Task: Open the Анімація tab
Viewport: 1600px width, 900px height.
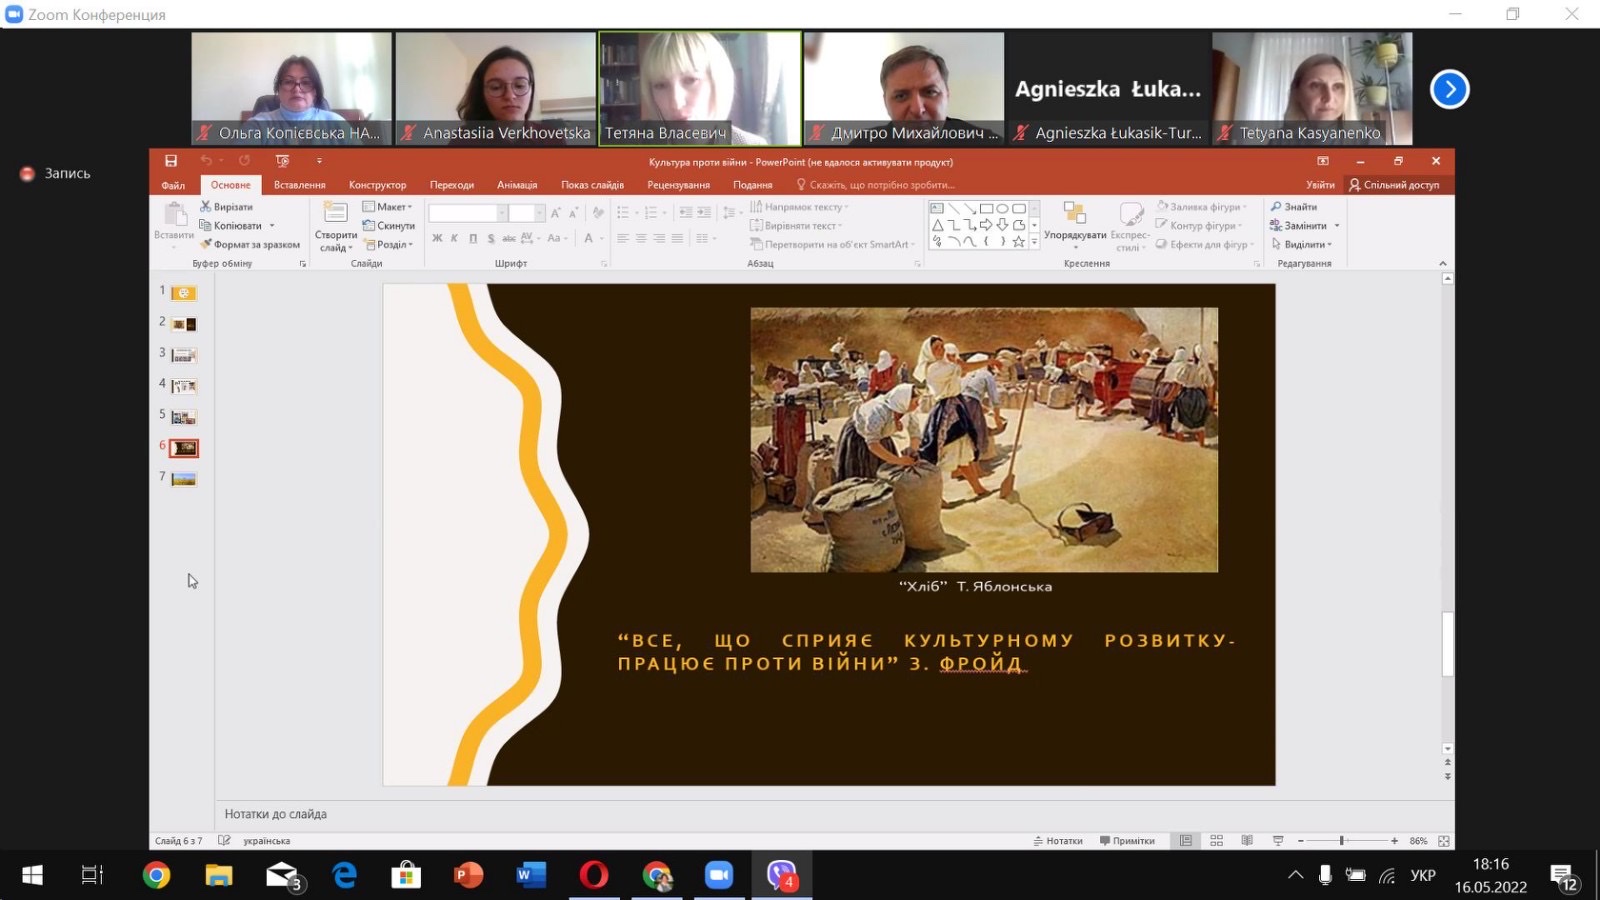Action: [517, 185]
